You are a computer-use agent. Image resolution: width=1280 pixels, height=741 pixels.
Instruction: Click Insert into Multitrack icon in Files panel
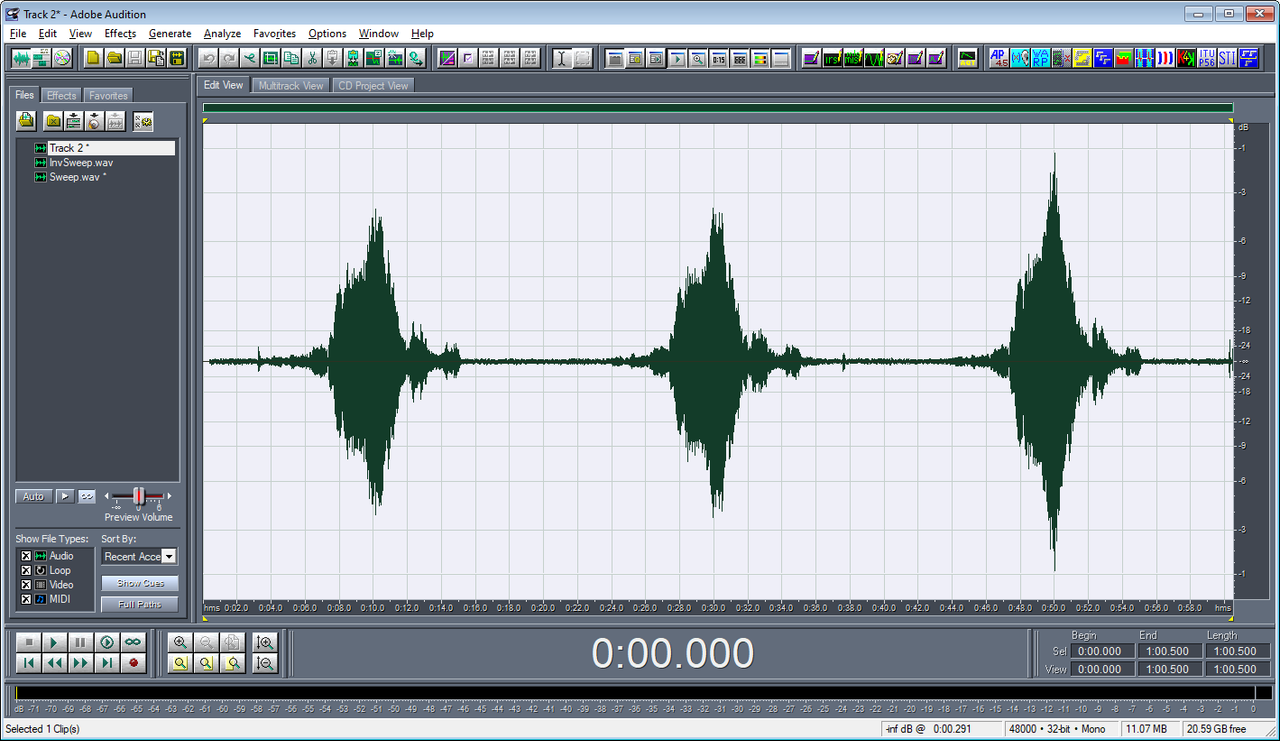(74, 121)
